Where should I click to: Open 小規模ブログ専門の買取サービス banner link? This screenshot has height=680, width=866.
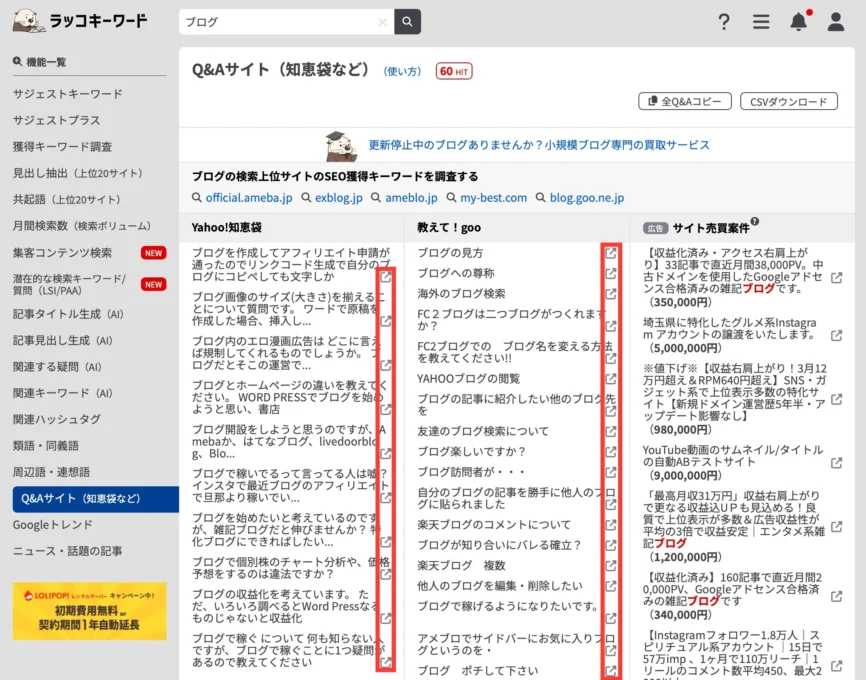[x=538, y=145]
